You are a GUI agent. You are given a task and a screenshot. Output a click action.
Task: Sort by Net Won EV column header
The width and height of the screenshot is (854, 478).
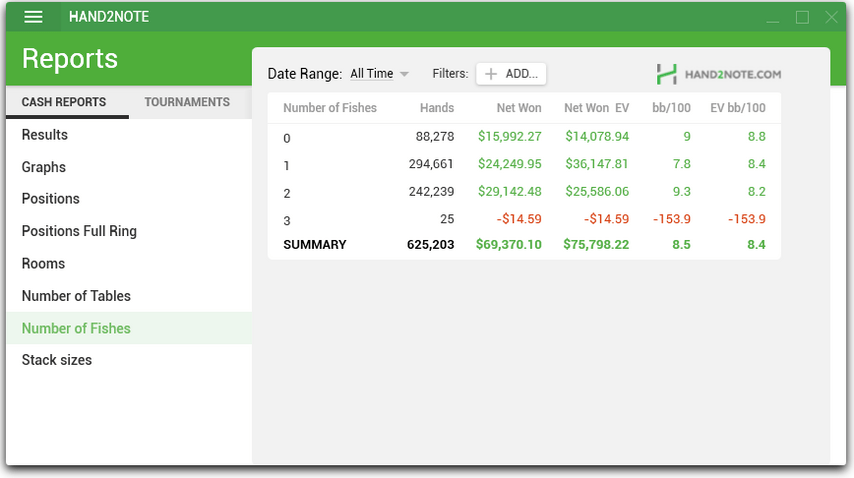click(596, 108)
